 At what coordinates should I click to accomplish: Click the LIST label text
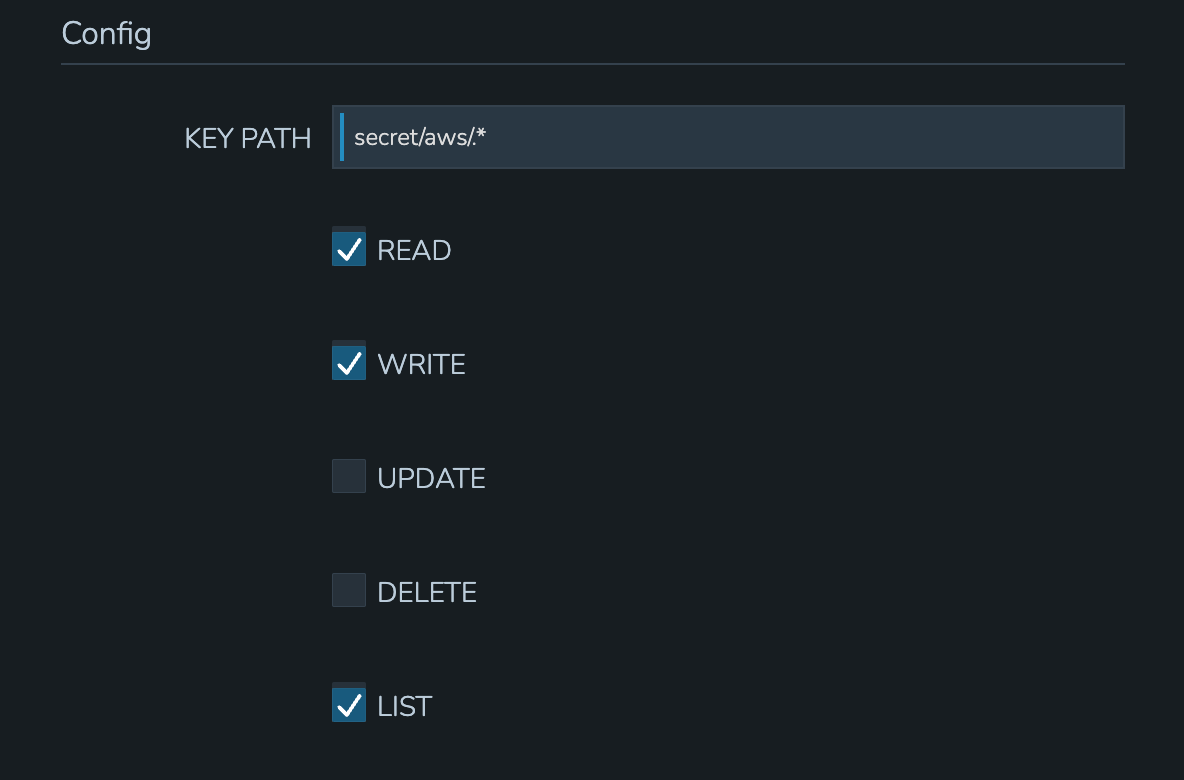[404, 706]
